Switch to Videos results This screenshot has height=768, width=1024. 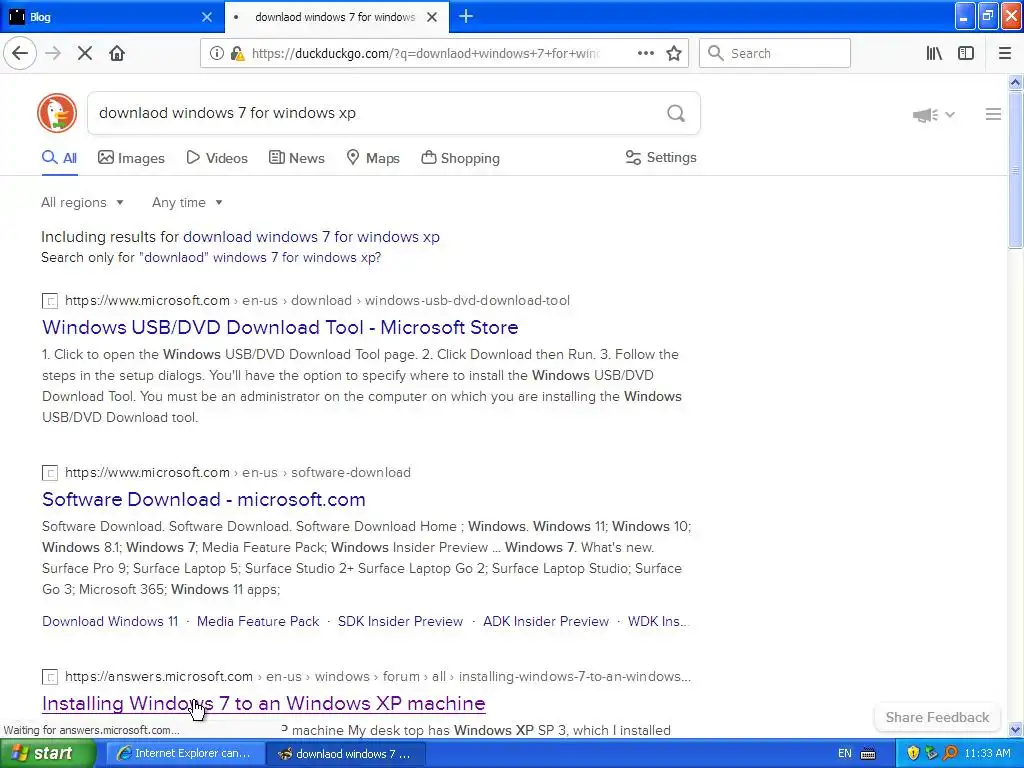pyautogui.click(x=217, y=158)
